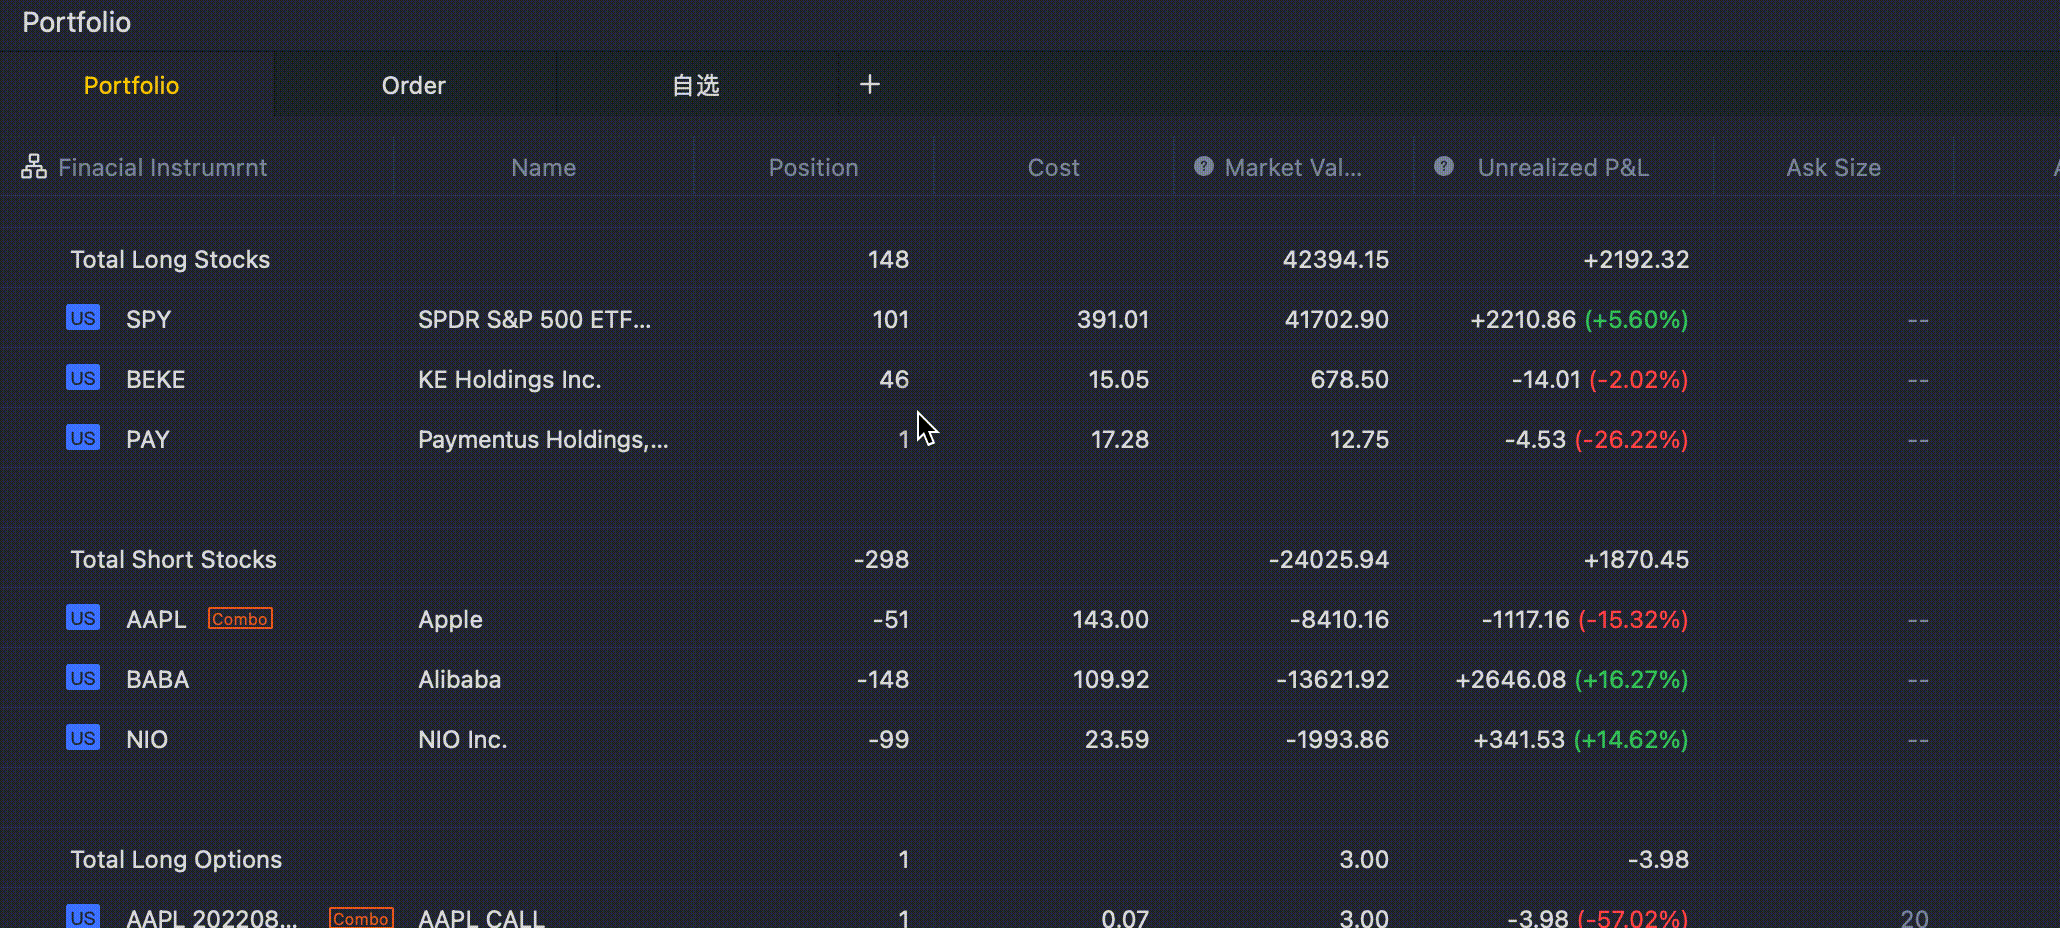Sort by the Cost column header
Viewport: 2060px width, 928px height.
pos(1054,167)
